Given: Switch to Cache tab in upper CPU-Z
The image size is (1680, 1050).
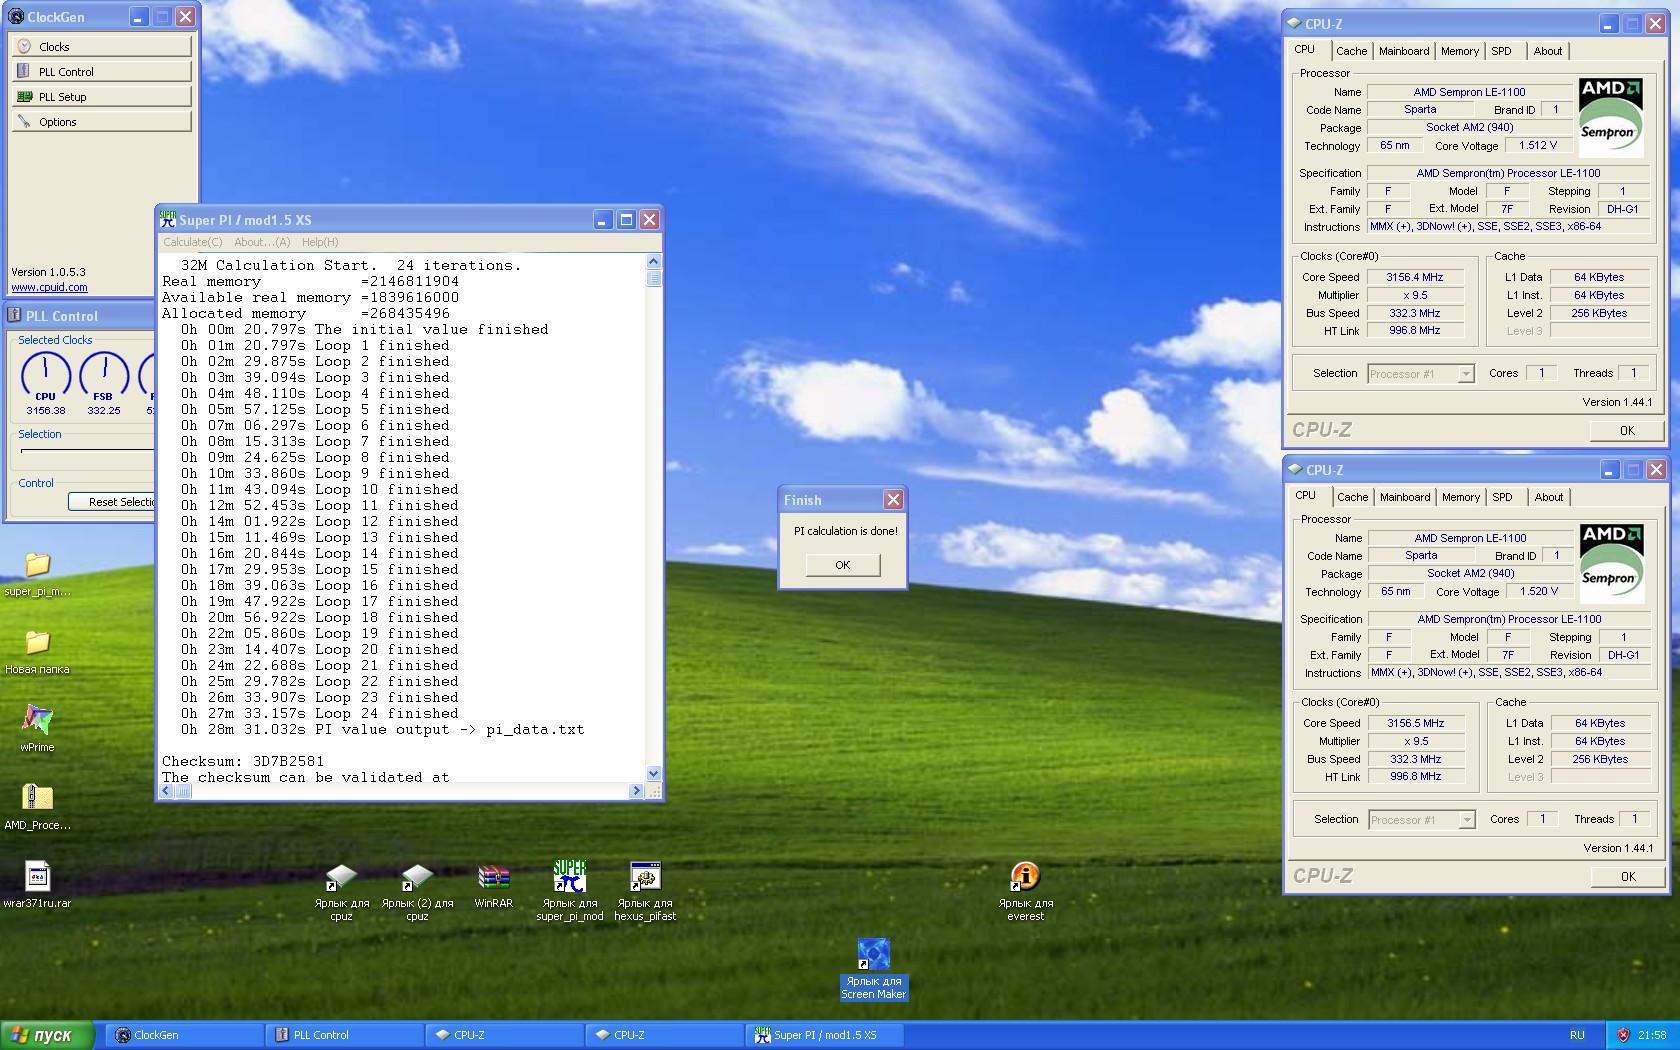Looking at the screenshot, I should coord(1351,51).
